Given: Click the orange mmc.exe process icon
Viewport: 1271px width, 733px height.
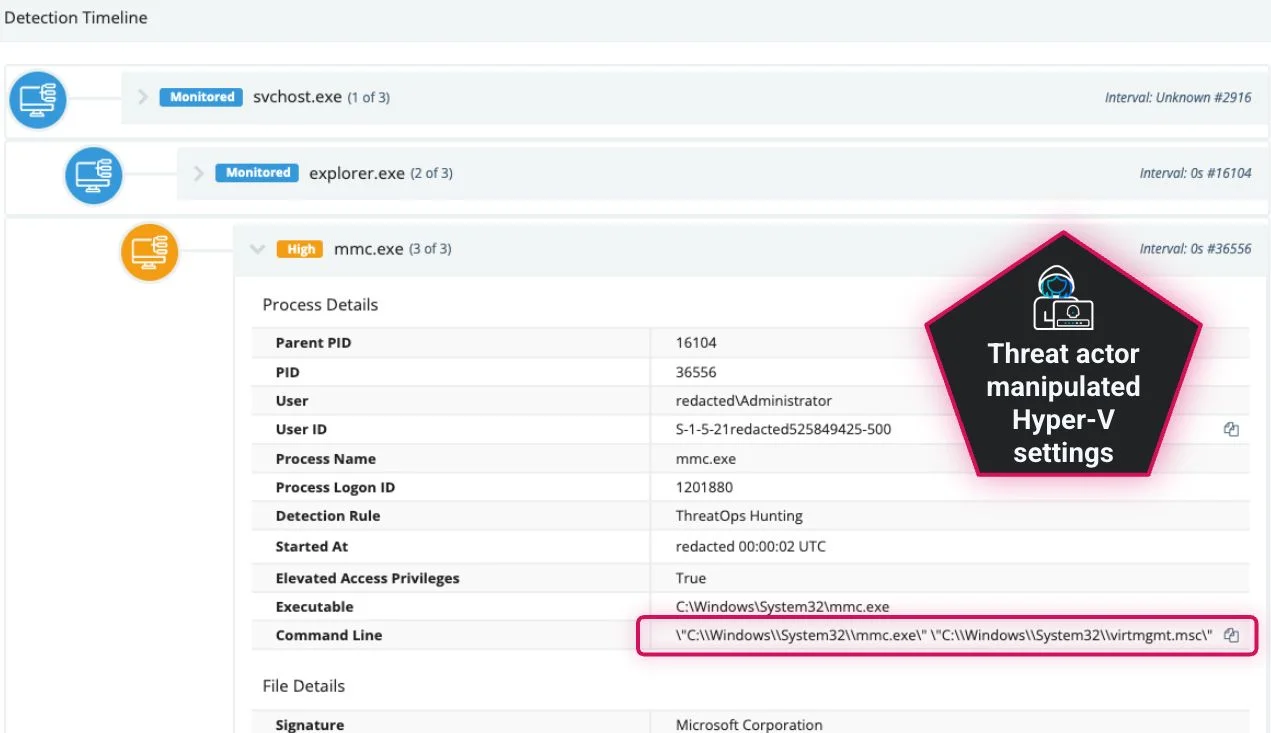Looking at the screenshot, I should pyautogui.click(x=150, y=252).
